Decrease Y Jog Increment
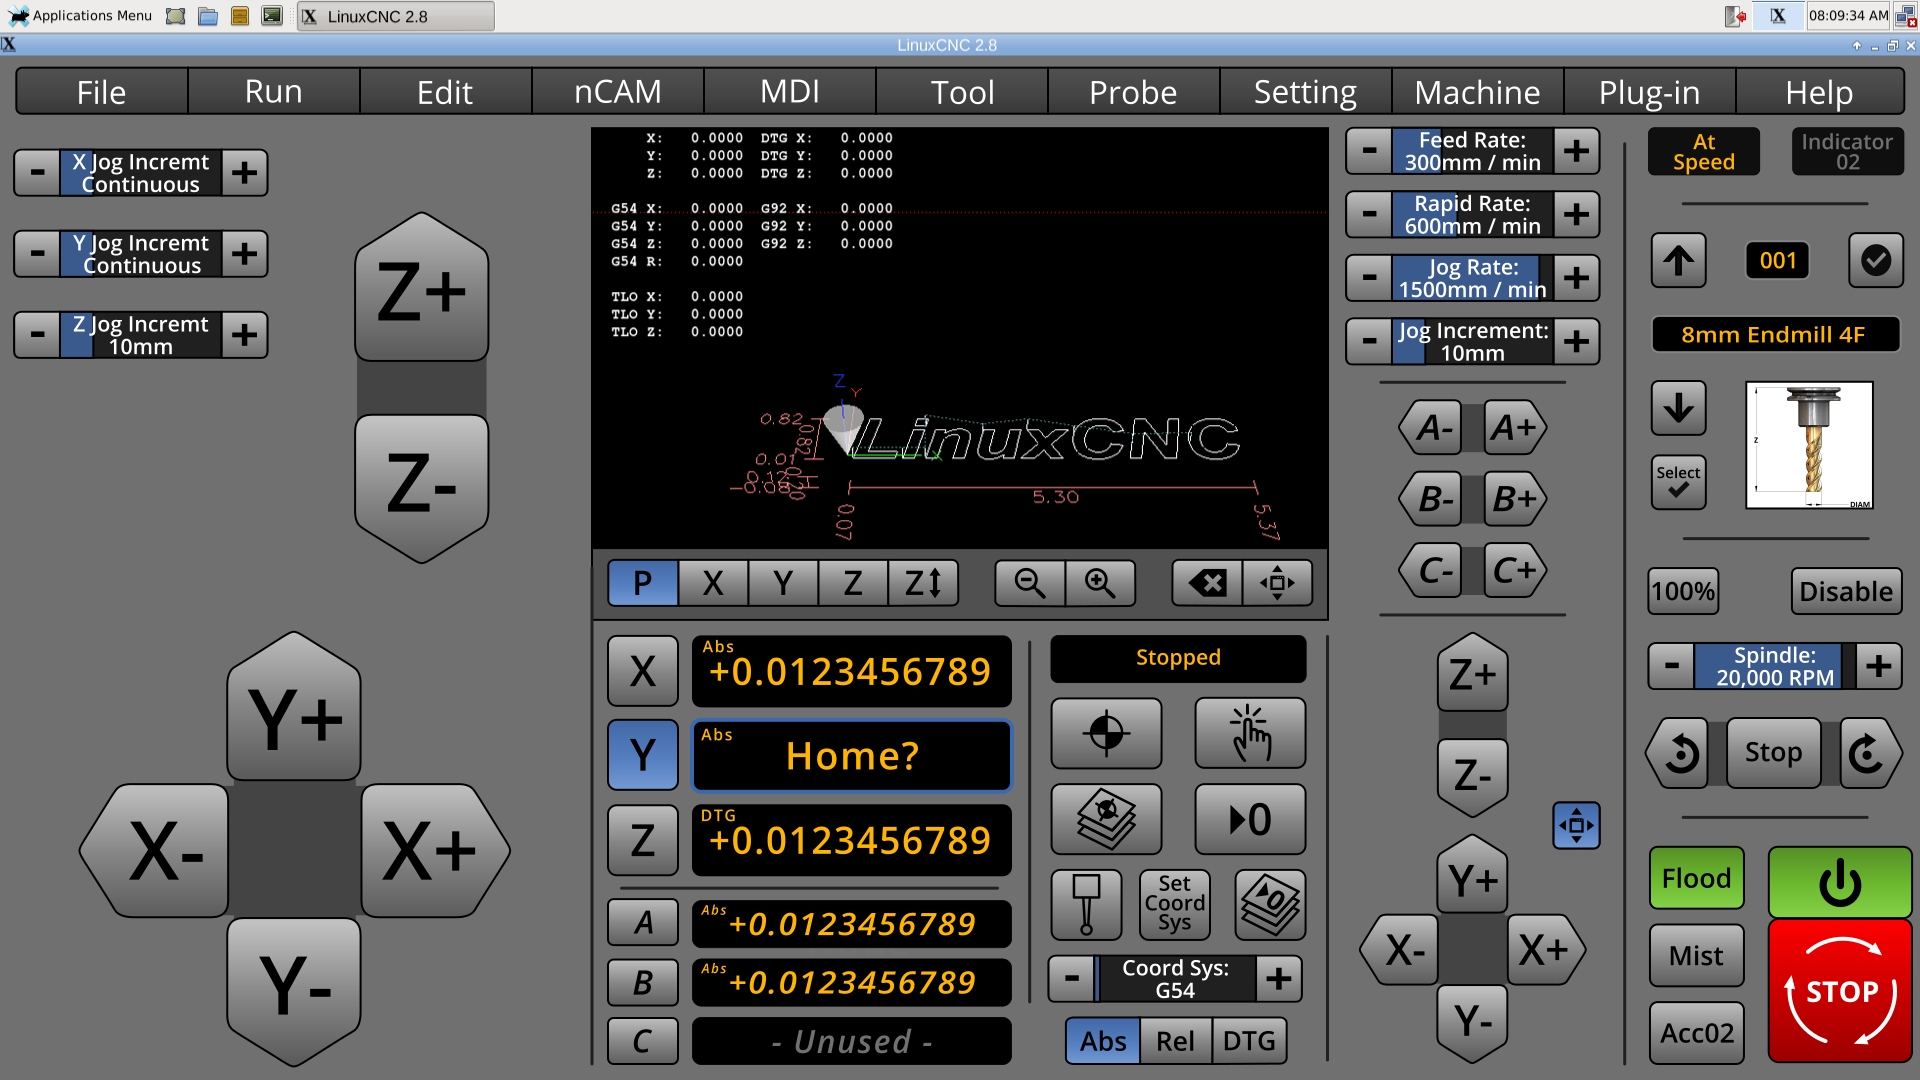 click(x=38, y=254)
